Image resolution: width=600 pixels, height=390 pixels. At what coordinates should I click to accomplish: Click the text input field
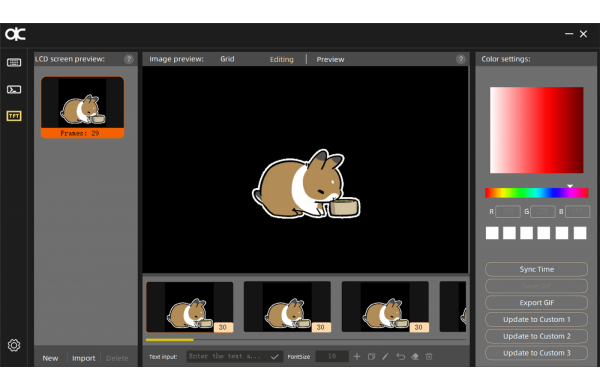click(234, 356)
